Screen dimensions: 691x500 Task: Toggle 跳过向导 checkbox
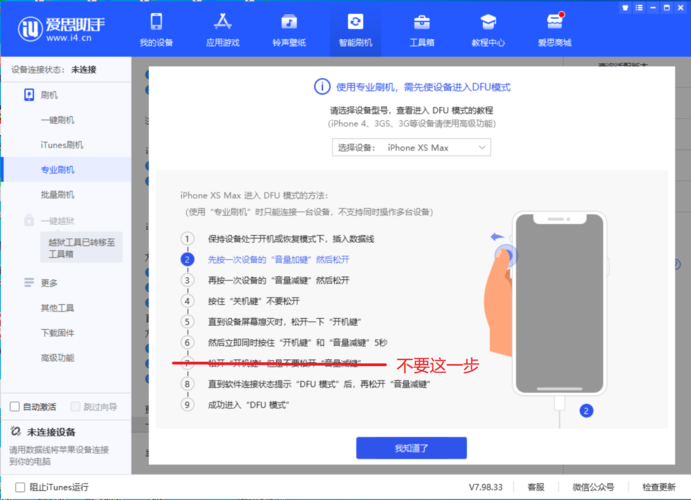[x=75, y=406]
